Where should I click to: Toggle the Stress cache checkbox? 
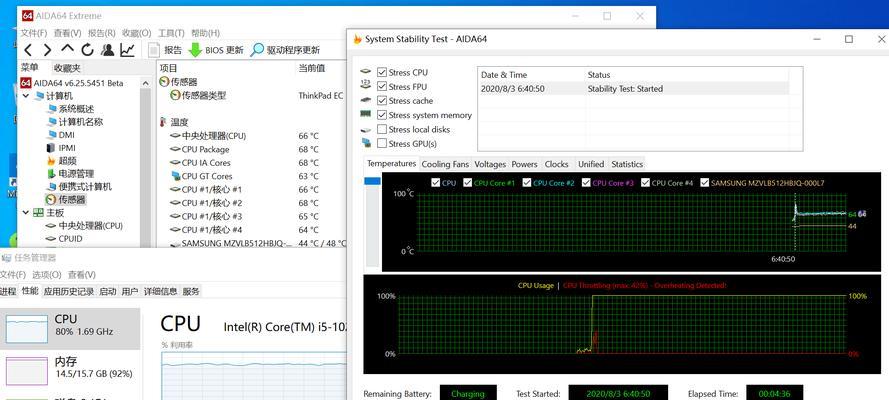pyautogui.click(x=382, y=101)
